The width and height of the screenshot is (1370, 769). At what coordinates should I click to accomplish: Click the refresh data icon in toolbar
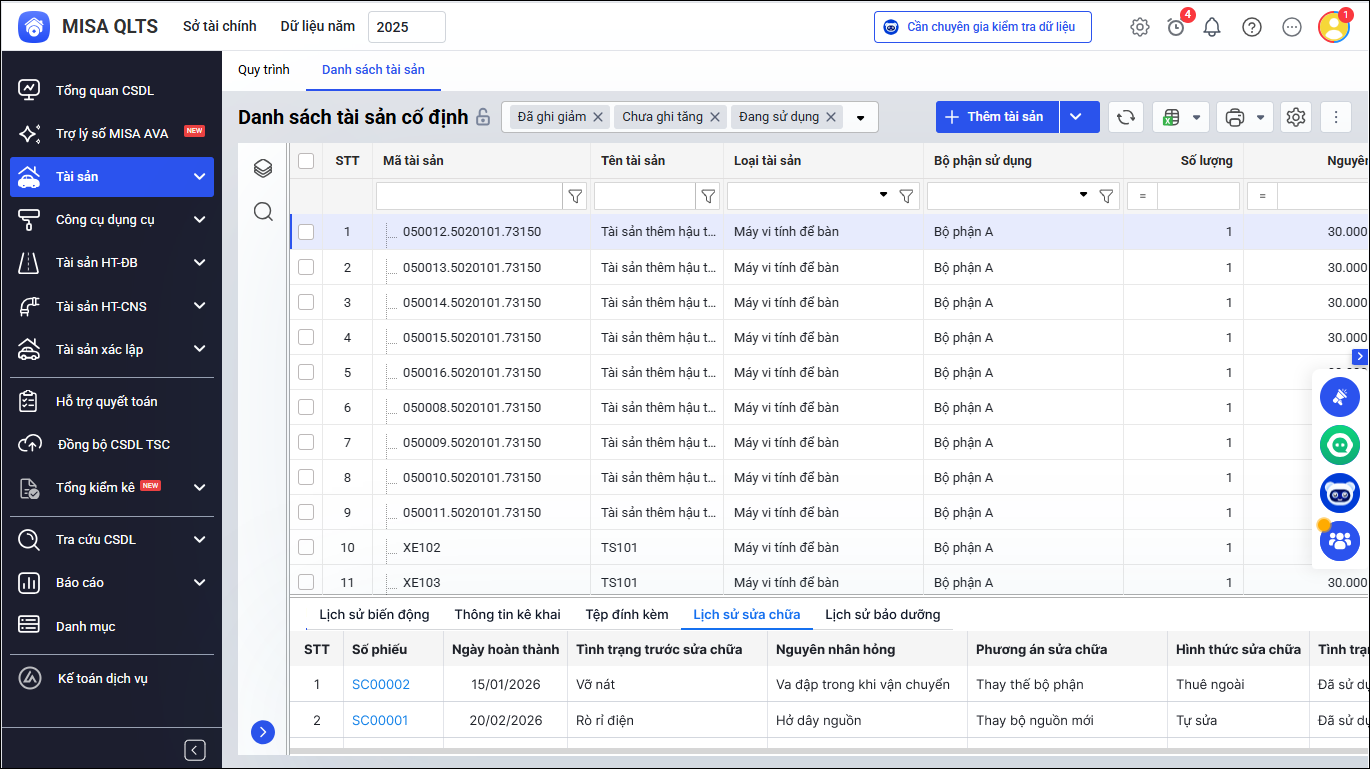click(x=1125, y=117)
